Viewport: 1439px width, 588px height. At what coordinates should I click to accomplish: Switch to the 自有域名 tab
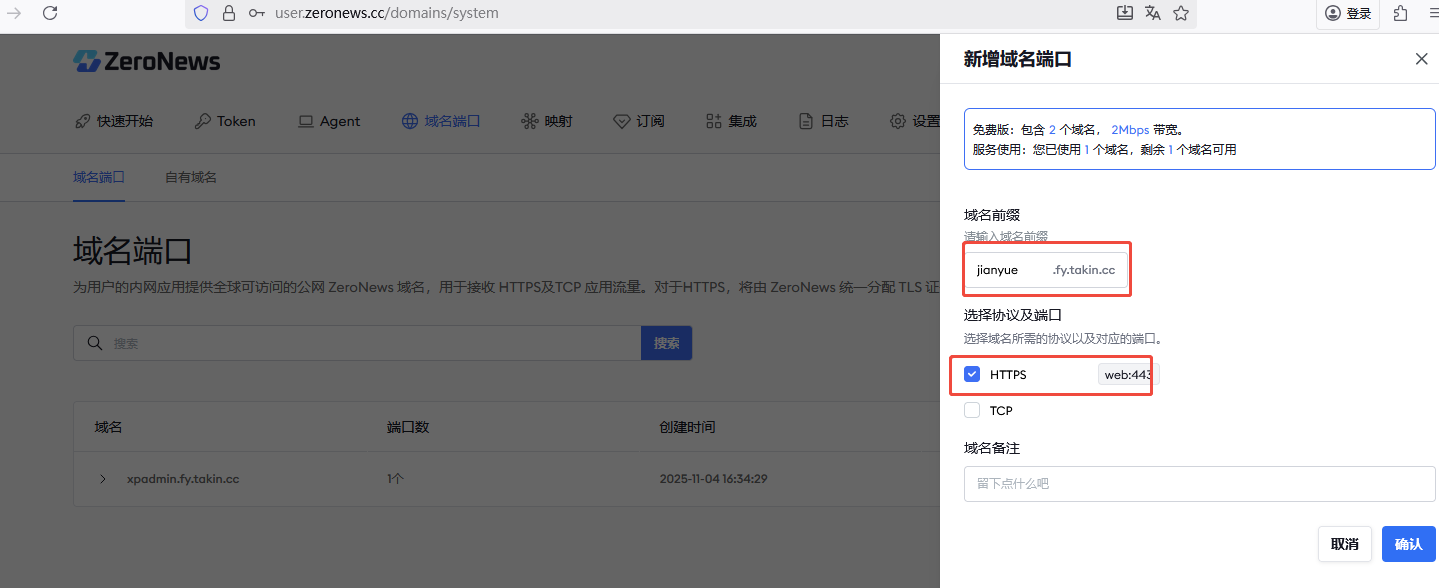191,177
